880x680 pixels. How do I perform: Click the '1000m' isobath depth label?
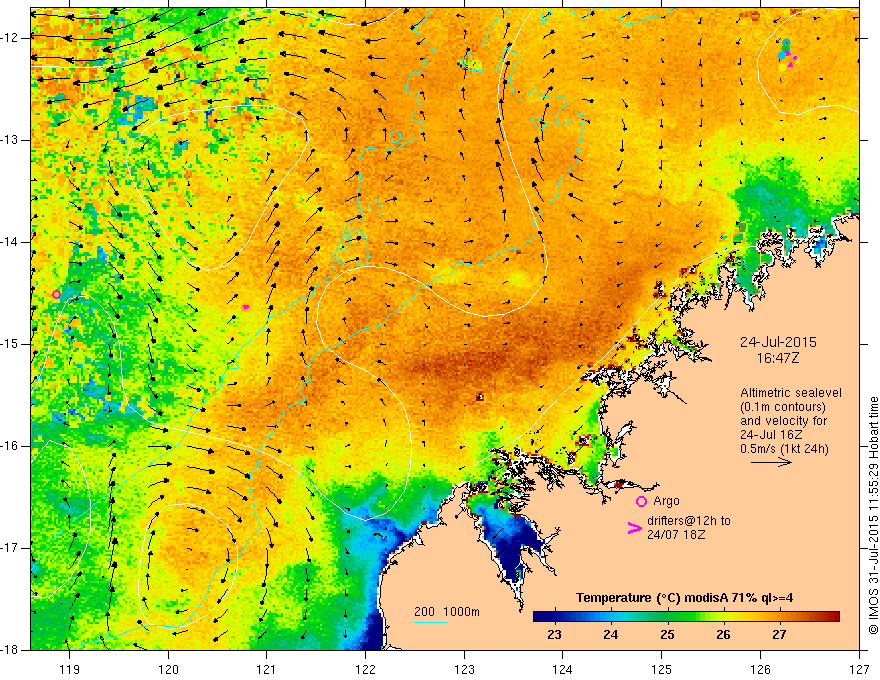coord(461,612)
